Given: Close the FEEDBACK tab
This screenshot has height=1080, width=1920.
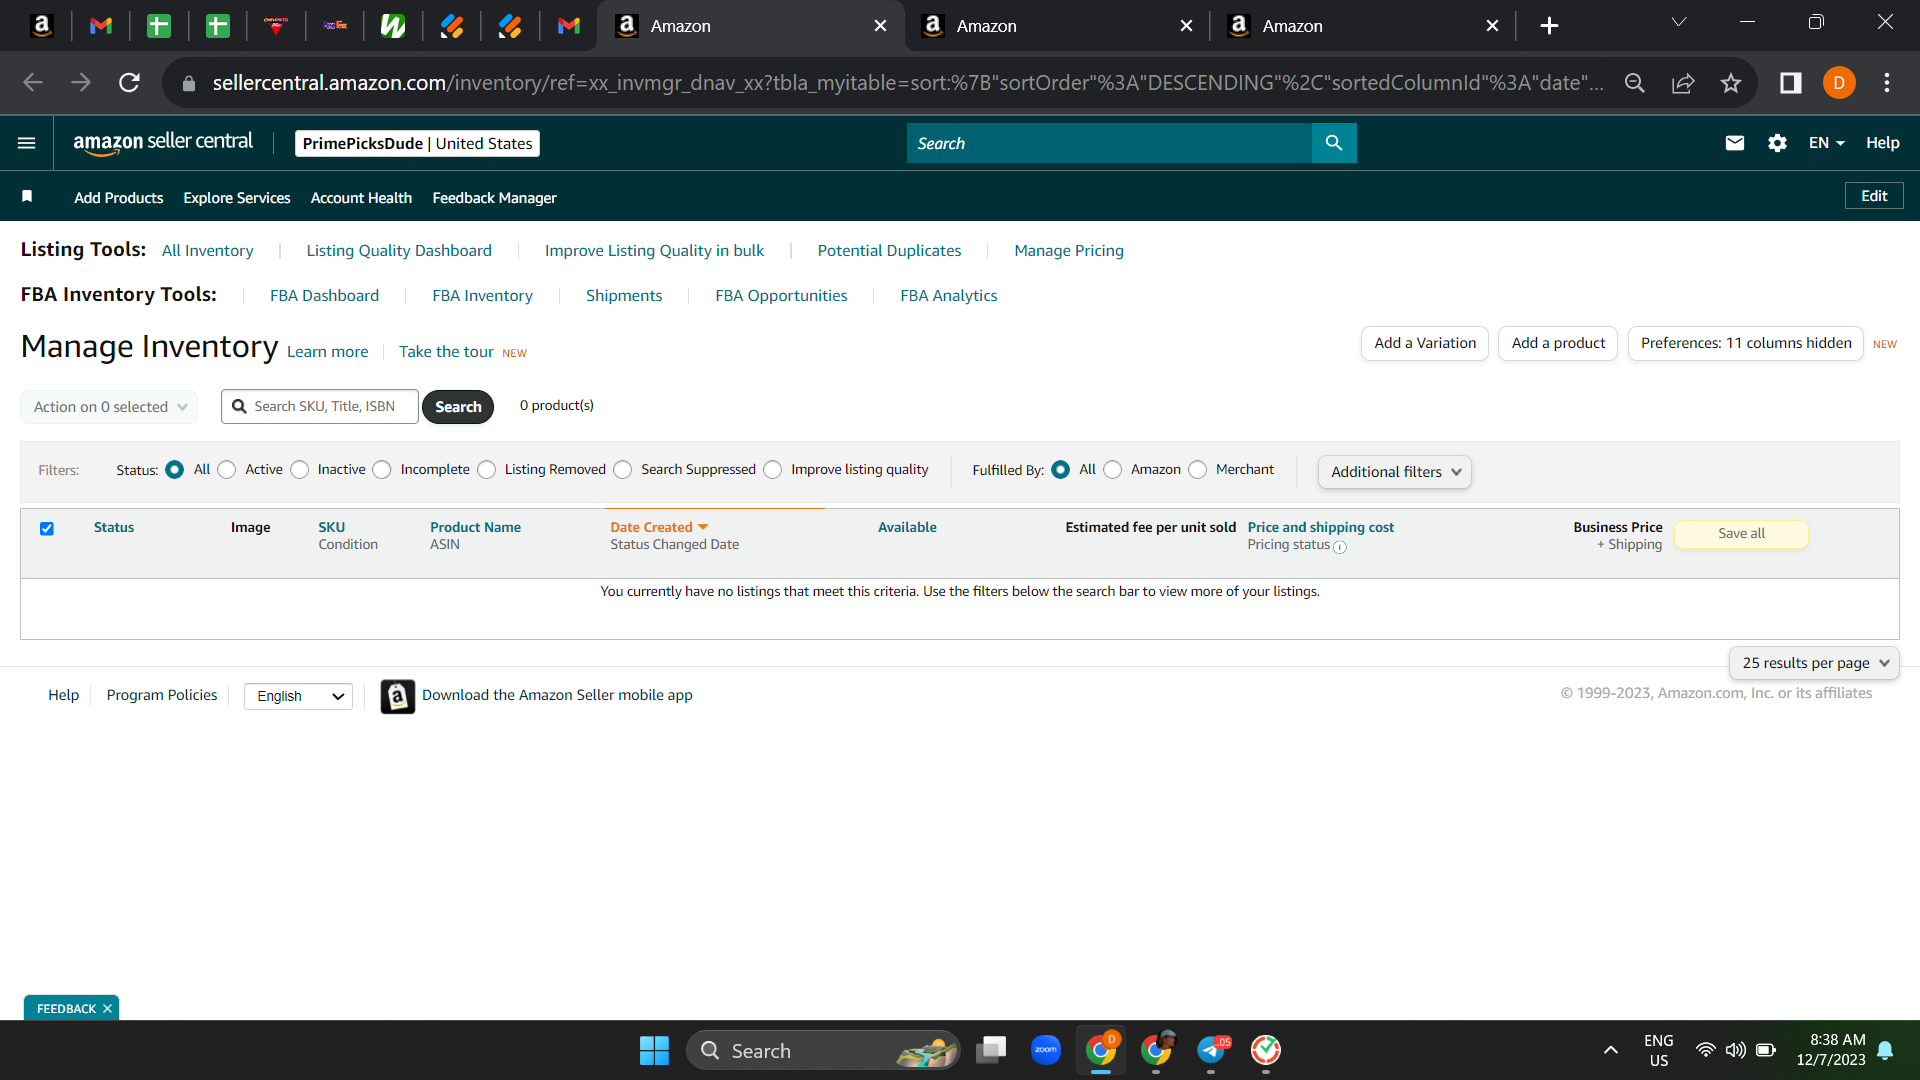Looking at the screenshot, I should [107, 1008].
